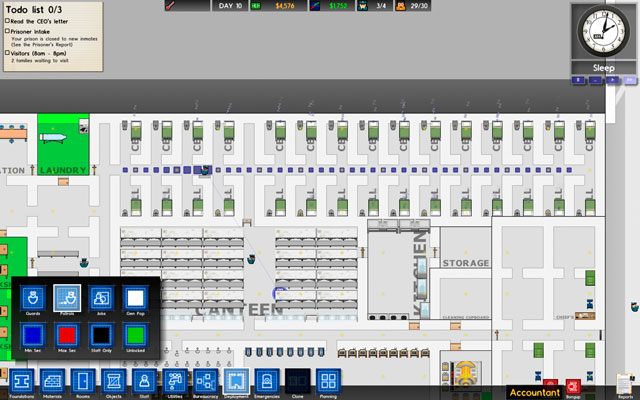Open the Staff hiring menu
Viewport: 640px width, 400px height.
tap(144, 381)
